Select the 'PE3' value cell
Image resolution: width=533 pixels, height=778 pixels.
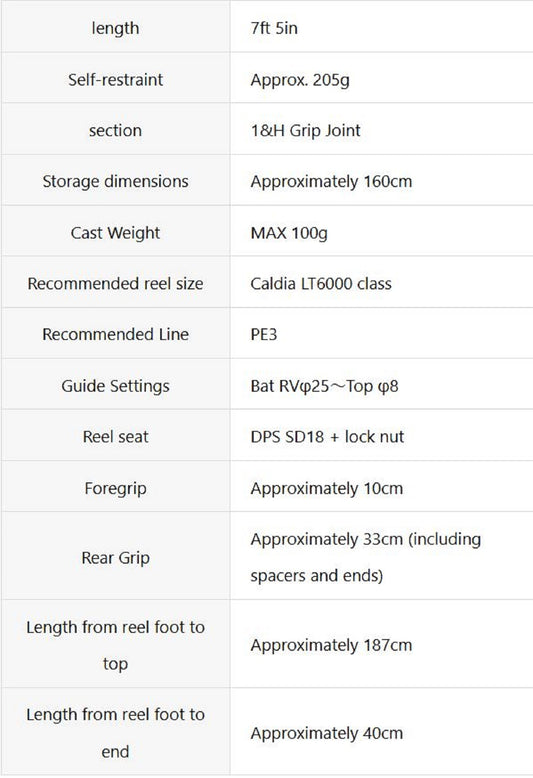click(382, 334)
